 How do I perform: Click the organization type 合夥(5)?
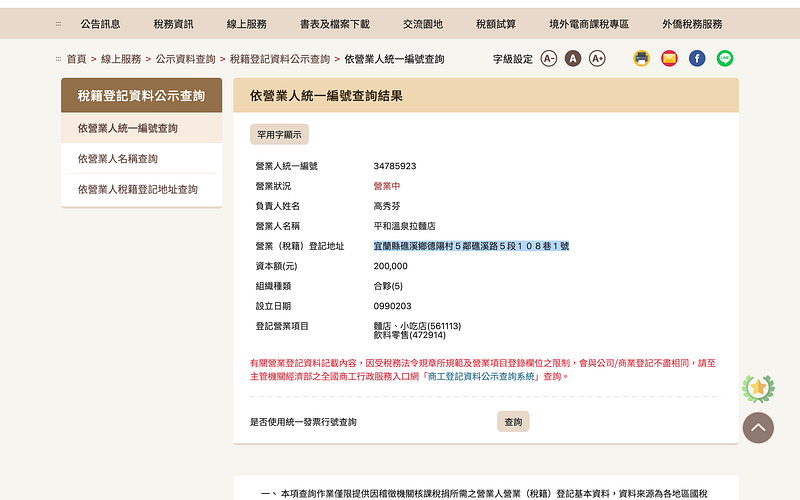tap(388, 286)
